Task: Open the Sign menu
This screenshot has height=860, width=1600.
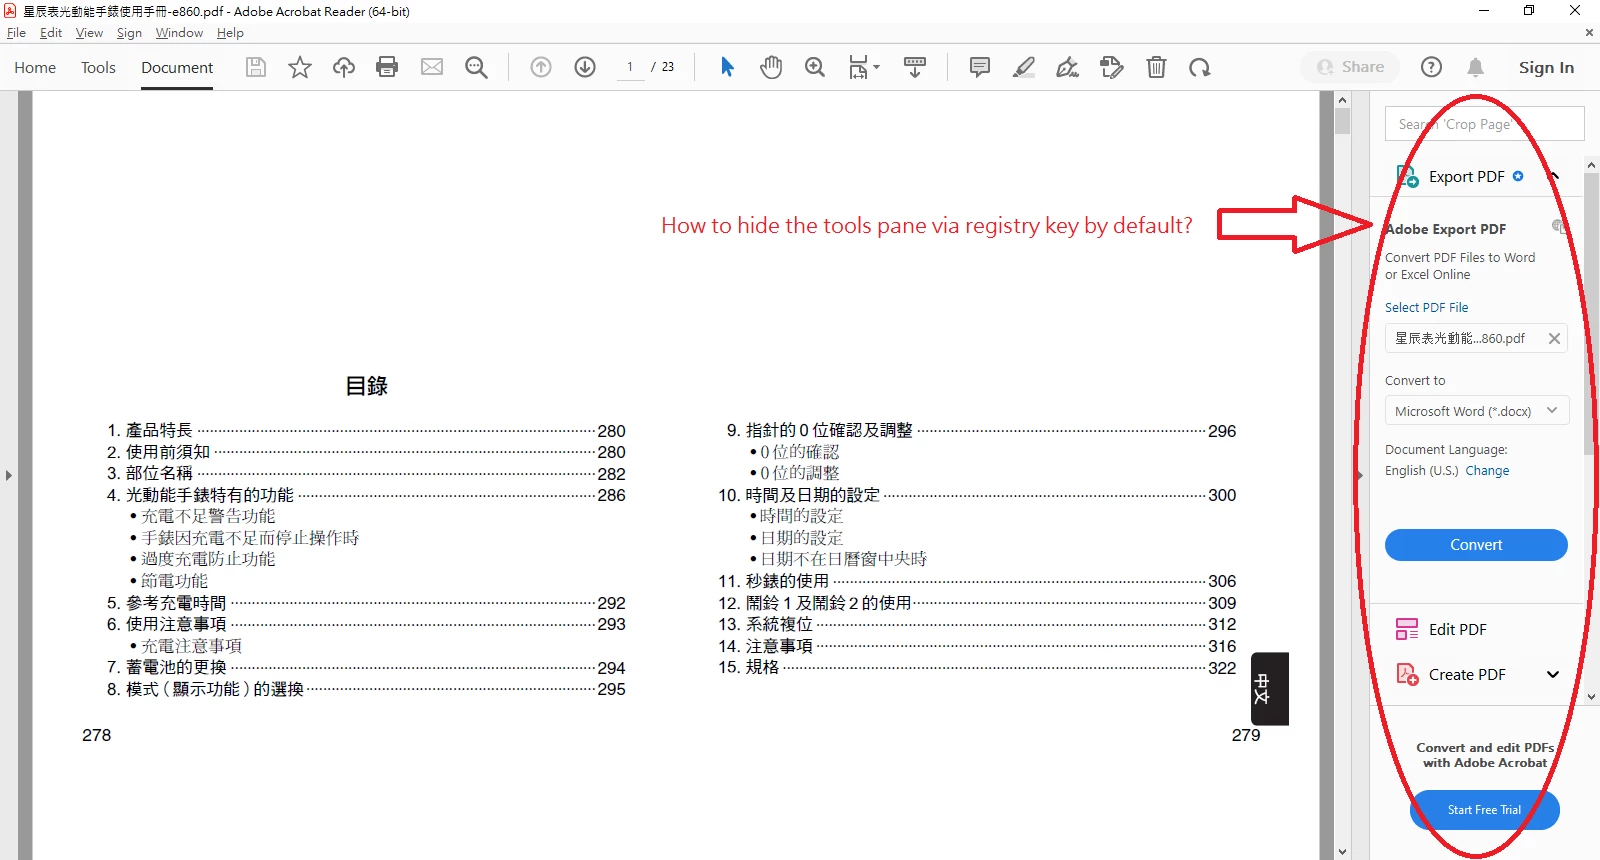Action: [x=129, y=32]
